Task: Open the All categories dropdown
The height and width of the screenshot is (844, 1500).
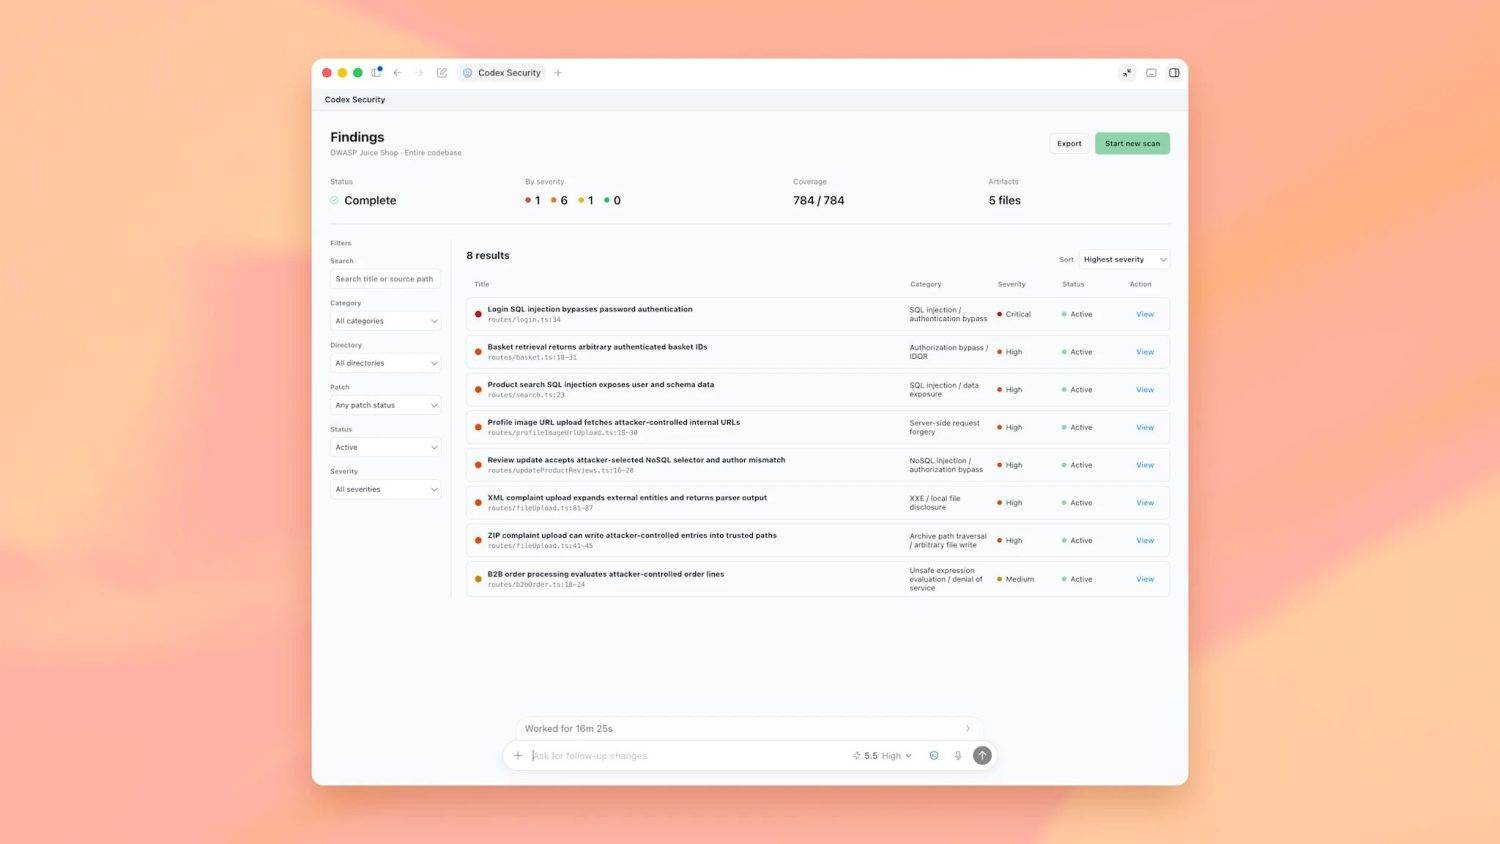Action: coord(386,321)
